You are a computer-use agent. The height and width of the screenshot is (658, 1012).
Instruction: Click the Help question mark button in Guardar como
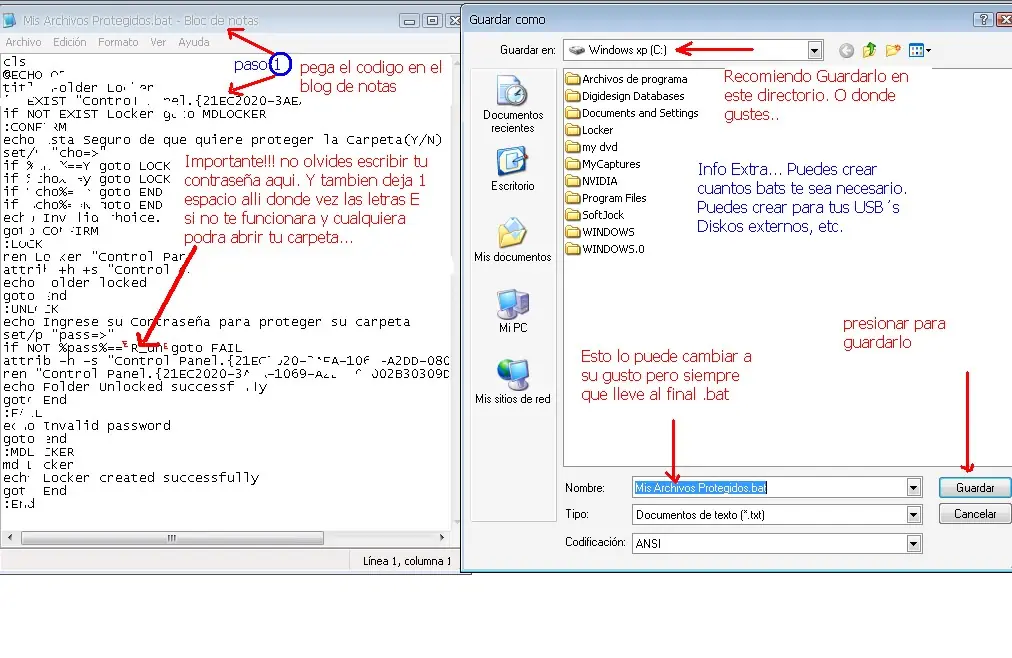coord(983,20)
